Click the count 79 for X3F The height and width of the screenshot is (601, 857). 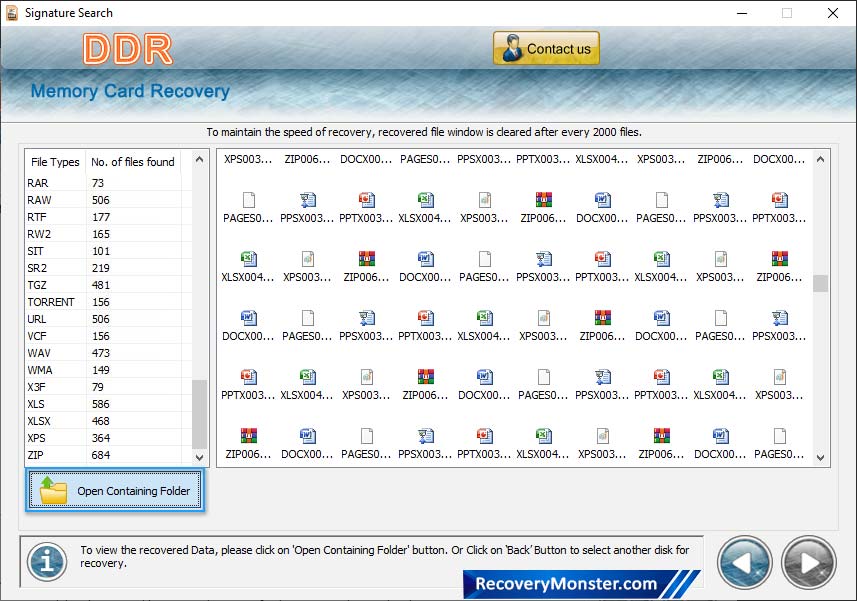(x=98, y=386)
